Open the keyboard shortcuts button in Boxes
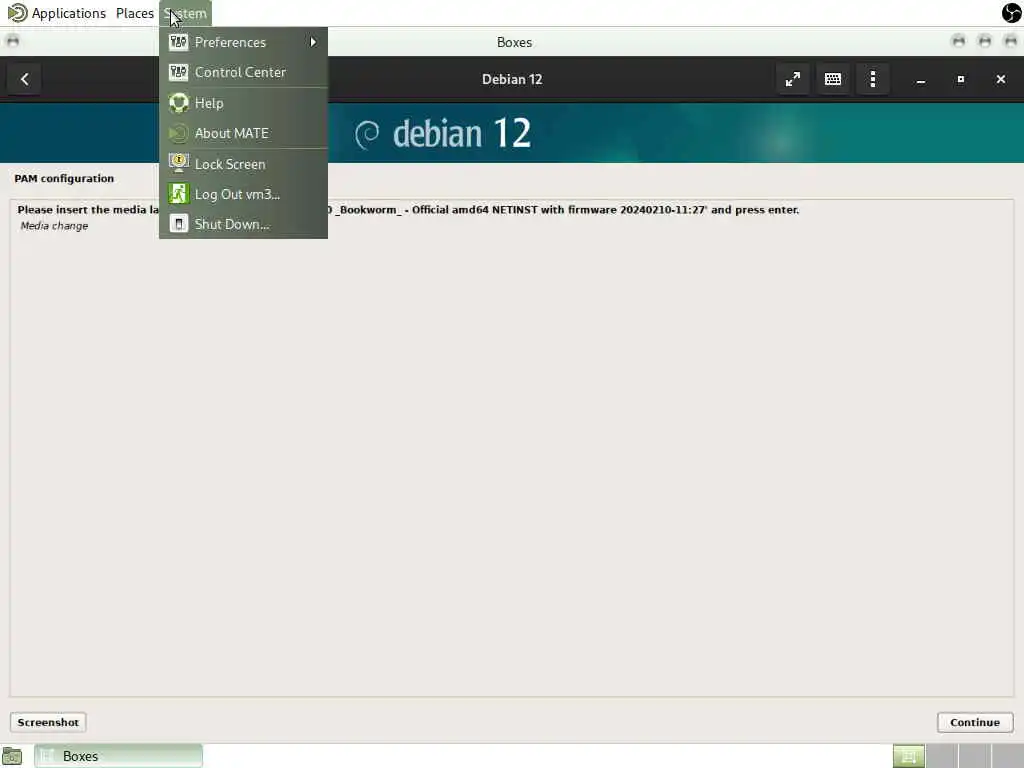 pyautogui.click(x=833, y=79)
